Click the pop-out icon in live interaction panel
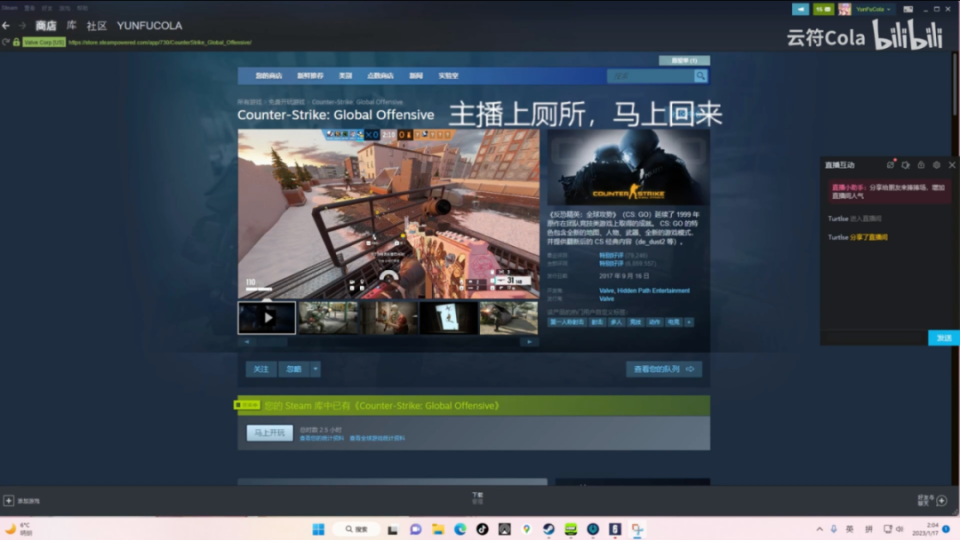Image resolution: width=960 pixels, height=540 pixels. click(x=890, y=165)
